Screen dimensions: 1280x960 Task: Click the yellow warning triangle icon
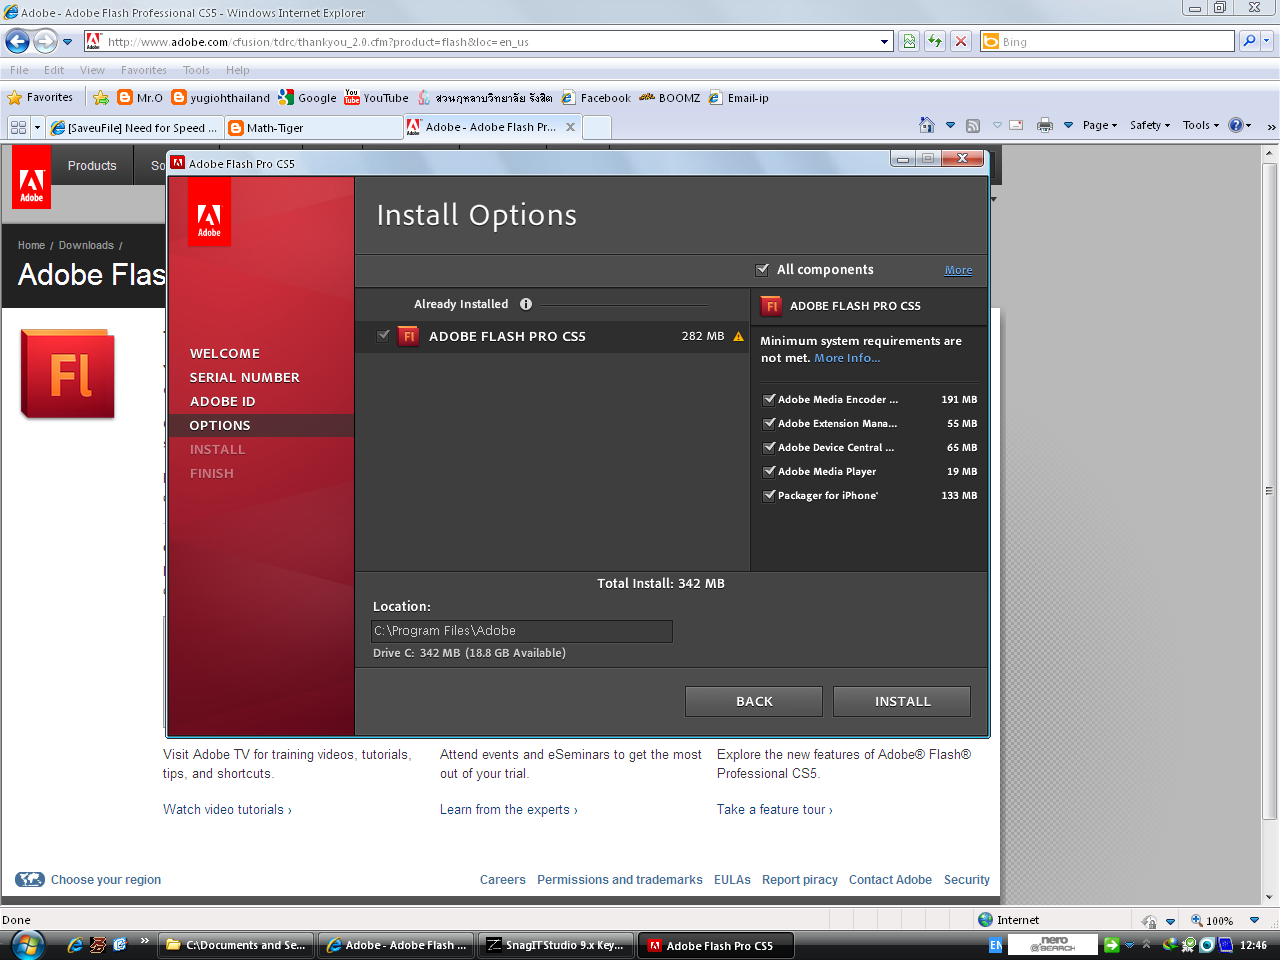click(738, 336)
